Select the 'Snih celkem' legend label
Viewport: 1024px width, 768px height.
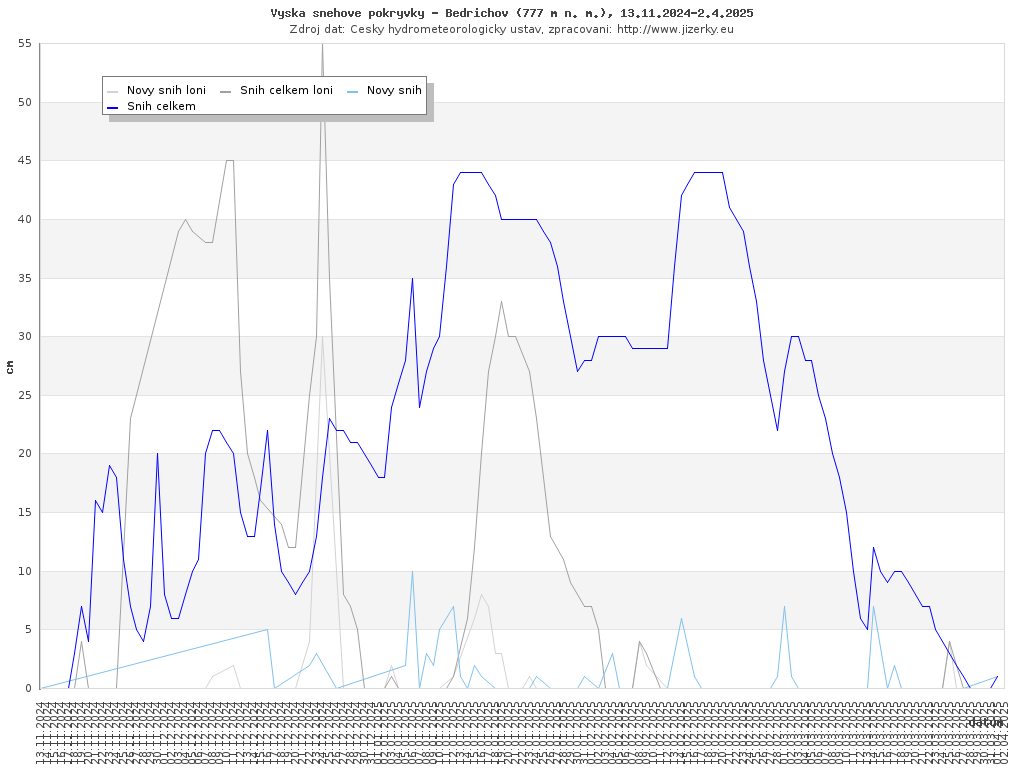(161, 107)
